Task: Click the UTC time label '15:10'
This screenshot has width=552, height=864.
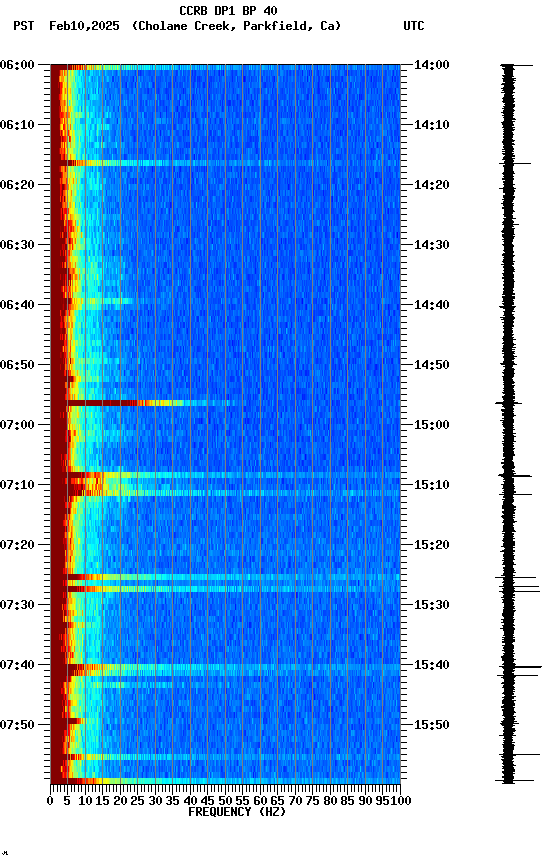Action: tap(432, 485)
